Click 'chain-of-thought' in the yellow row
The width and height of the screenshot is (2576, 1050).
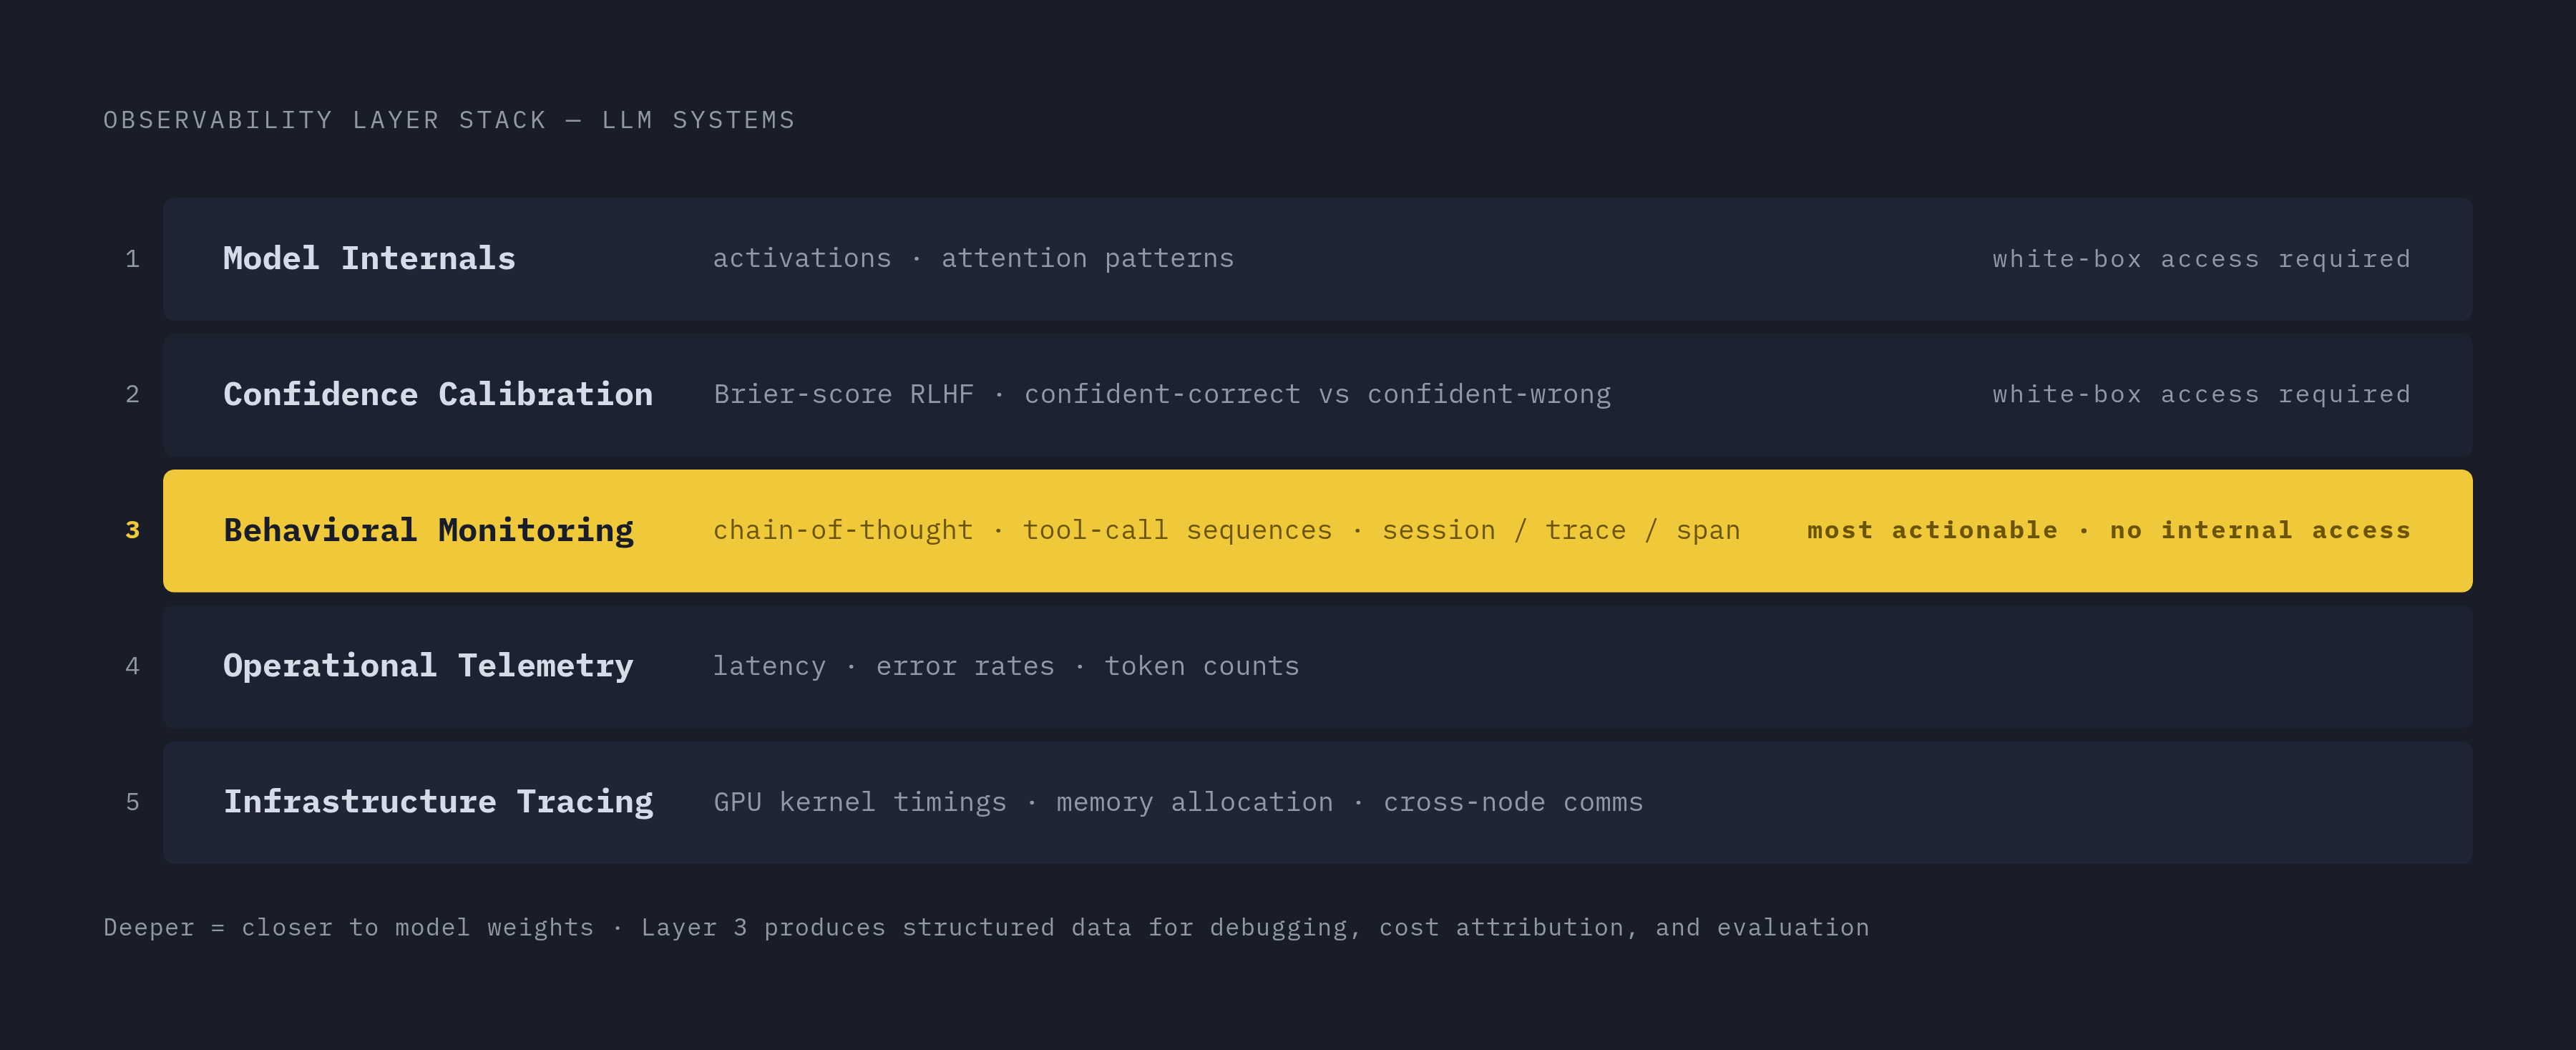click(x=842, y=530)
